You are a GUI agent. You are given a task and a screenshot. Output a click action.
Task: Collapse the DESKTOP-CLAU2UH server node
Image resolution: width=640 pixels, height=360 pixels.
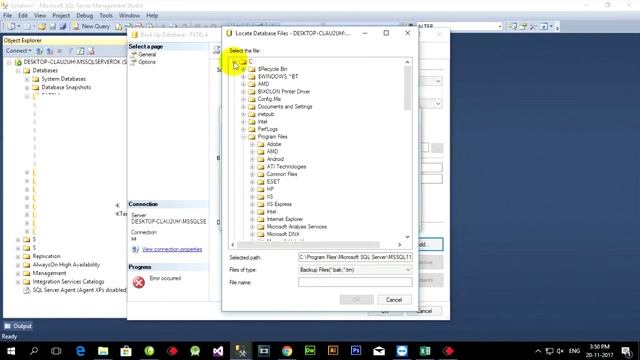pos(9,62)
